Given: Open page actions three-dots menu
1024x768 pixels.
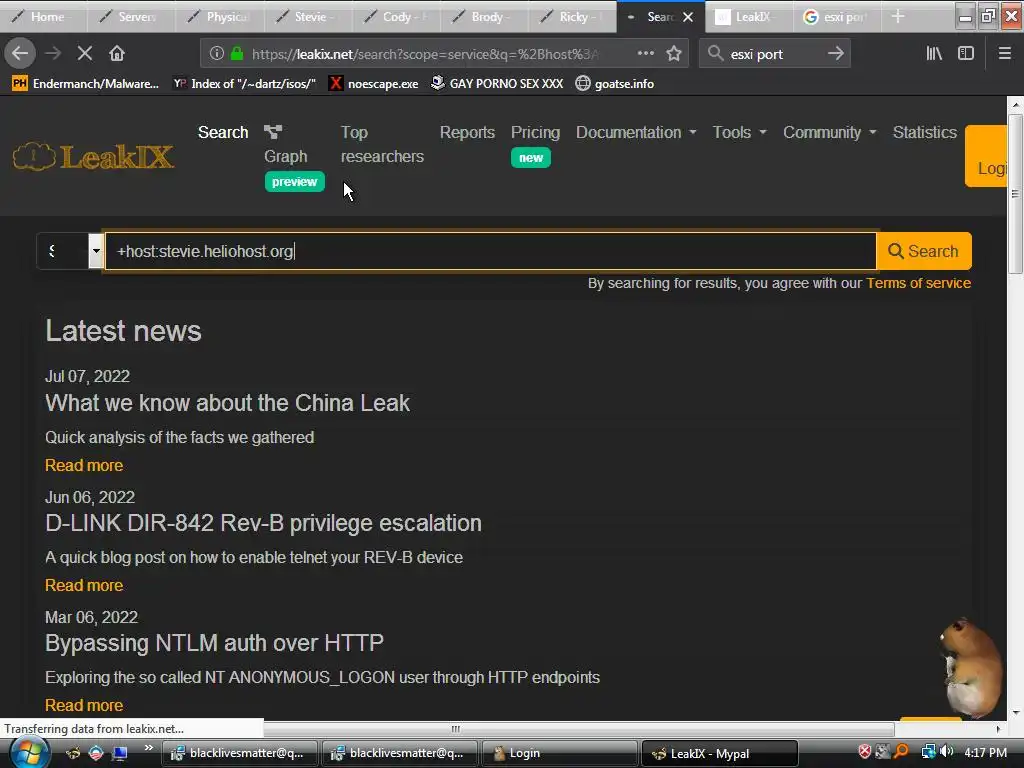Looking at the screenshot, I should point(645,54).
